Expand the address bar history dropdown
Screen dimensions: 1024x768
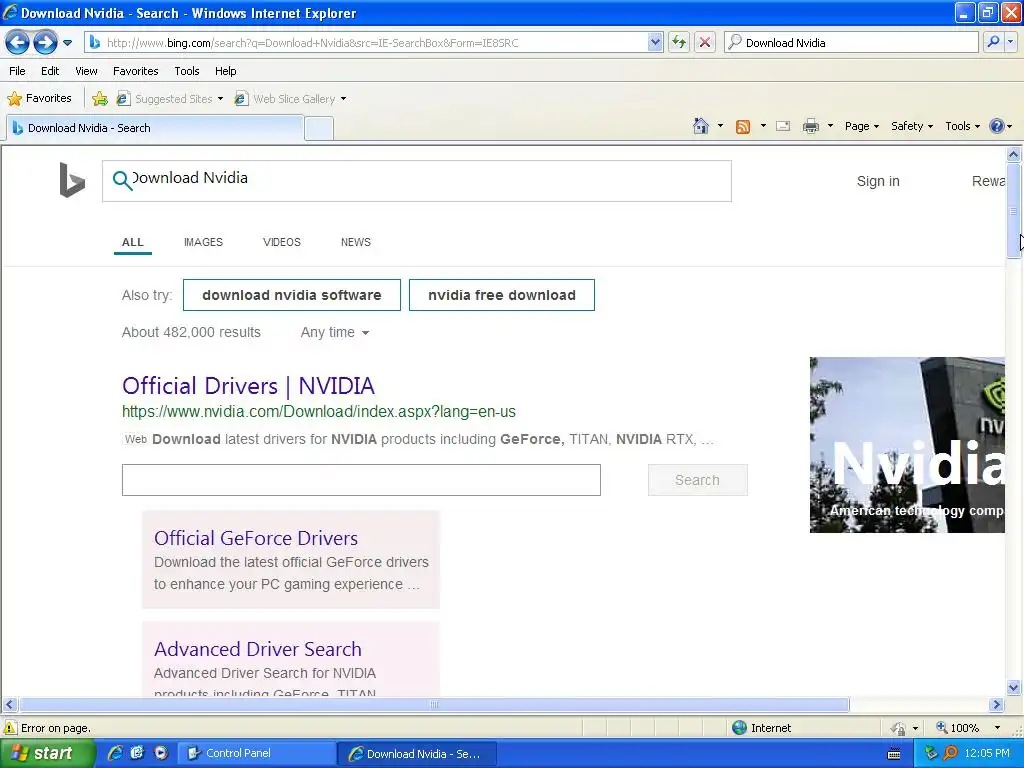pyautogui.click(x=655, y=43)
